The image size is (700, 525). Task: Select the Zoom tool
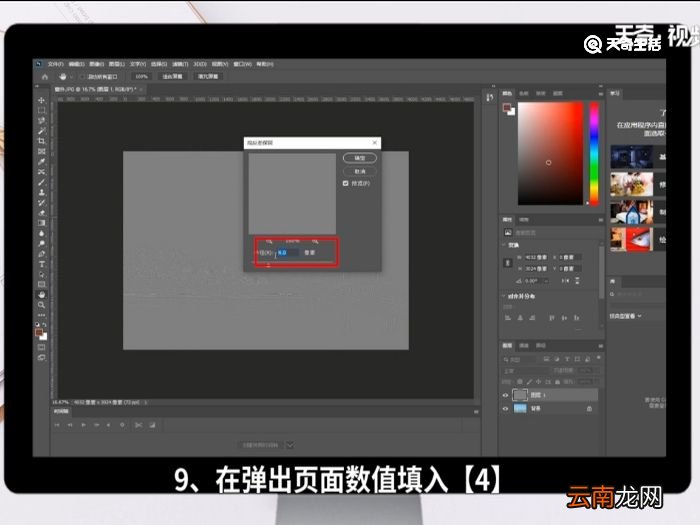(x=41, y=305)
